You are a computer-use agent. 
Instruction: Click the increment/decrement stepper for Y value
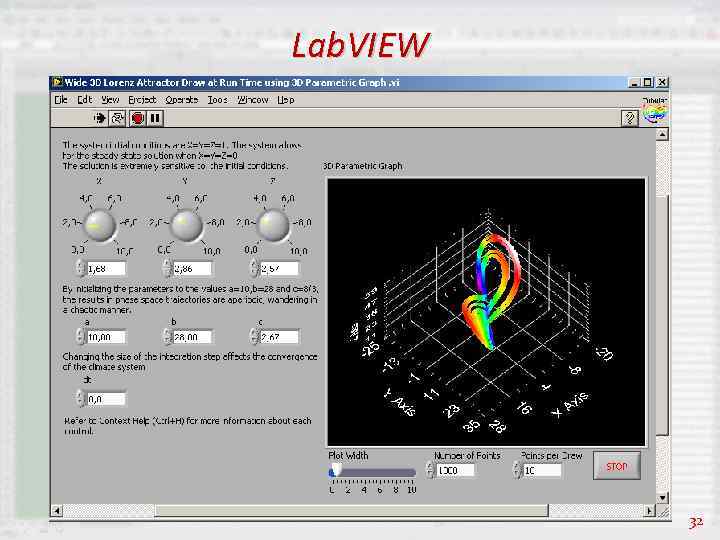click(167, 268)
